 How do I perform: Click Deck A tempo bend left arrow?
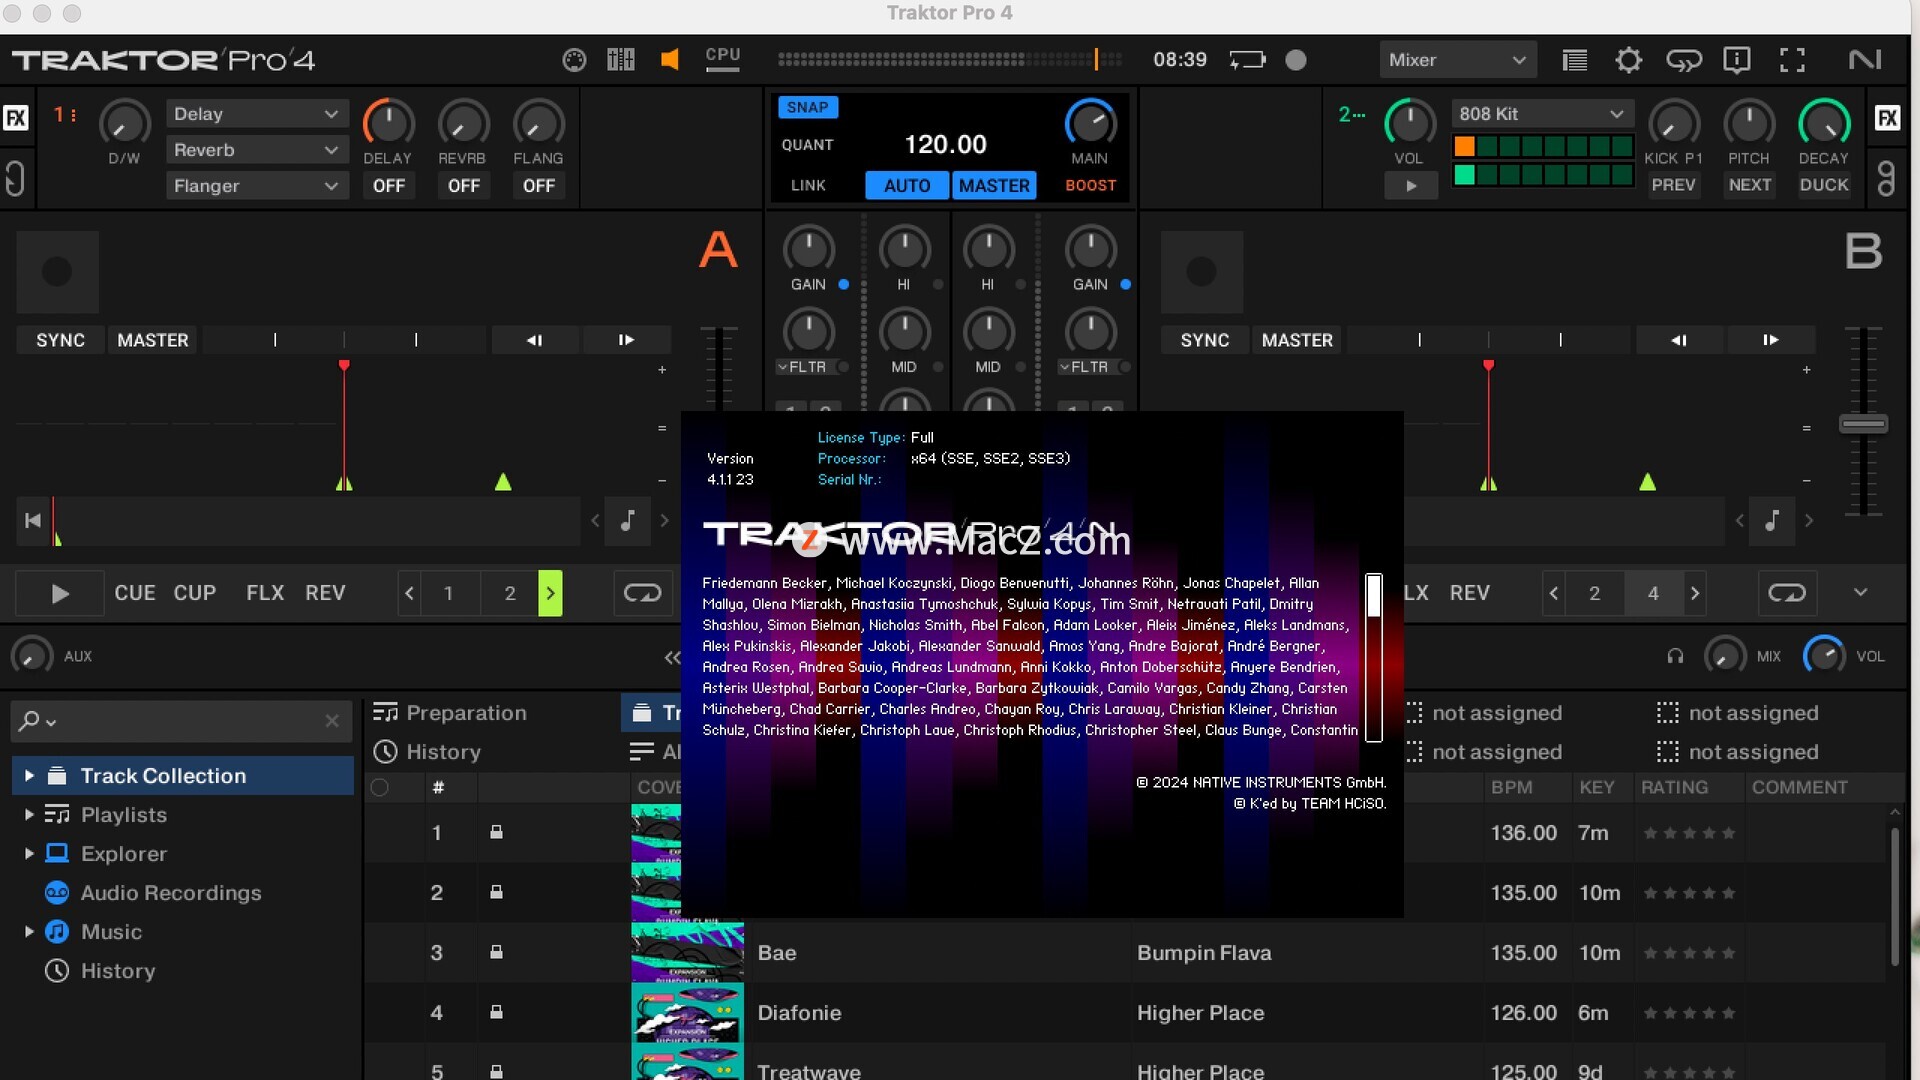(x=535, y=340)
